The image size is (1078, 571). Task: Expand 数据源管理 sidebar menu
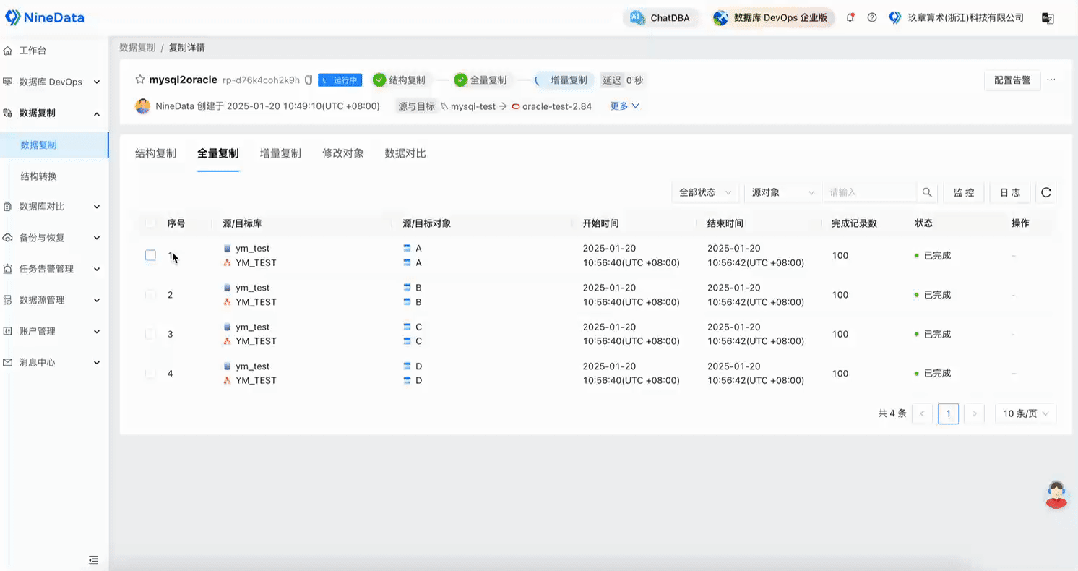coord(54,300)
